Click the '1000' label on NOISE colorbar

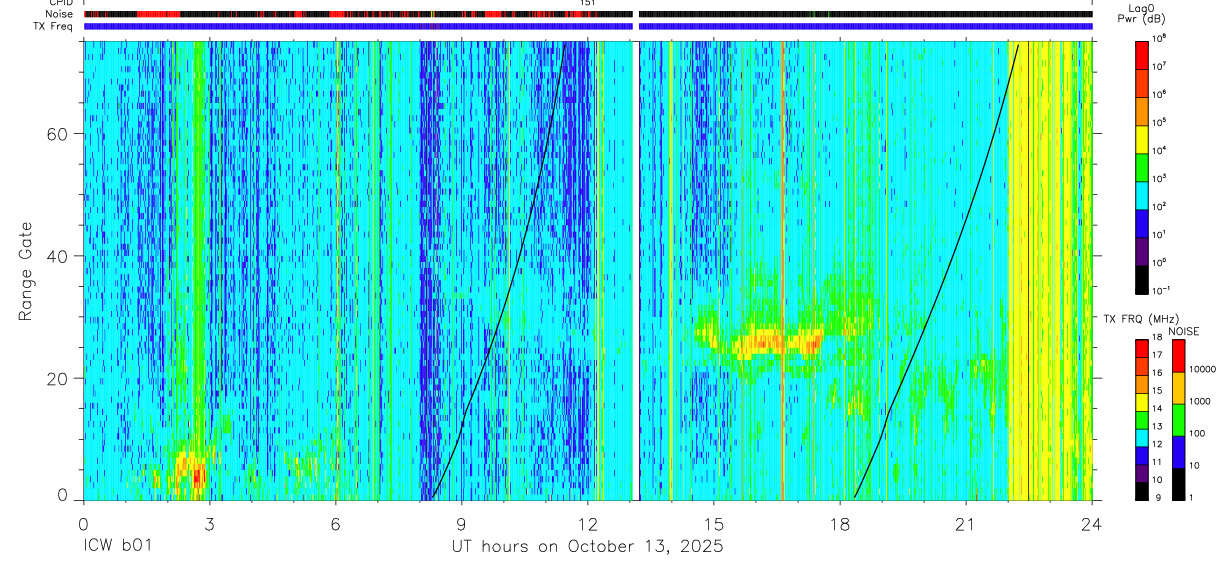click(1201, 402)
